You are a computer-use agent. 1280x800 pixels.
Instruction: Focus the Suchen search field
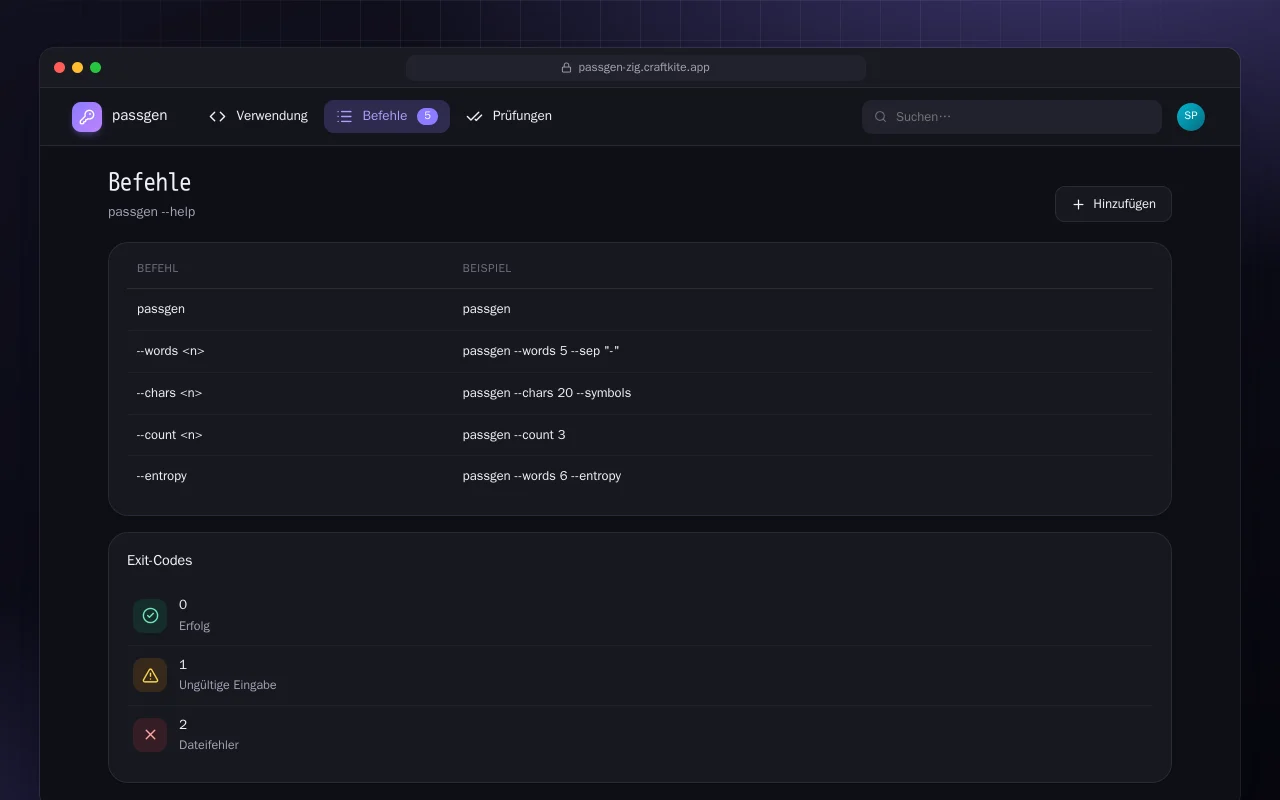coord(1012,117)
